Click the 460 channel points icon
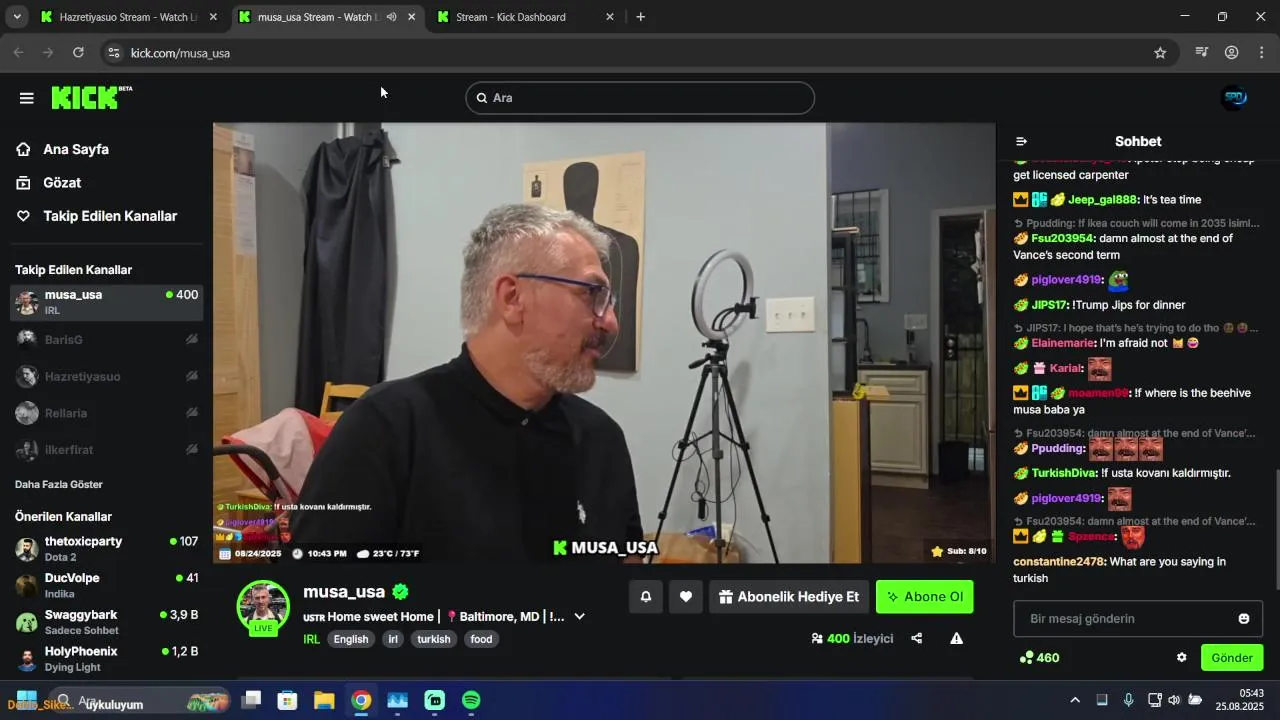 (x=1026, y=658)
